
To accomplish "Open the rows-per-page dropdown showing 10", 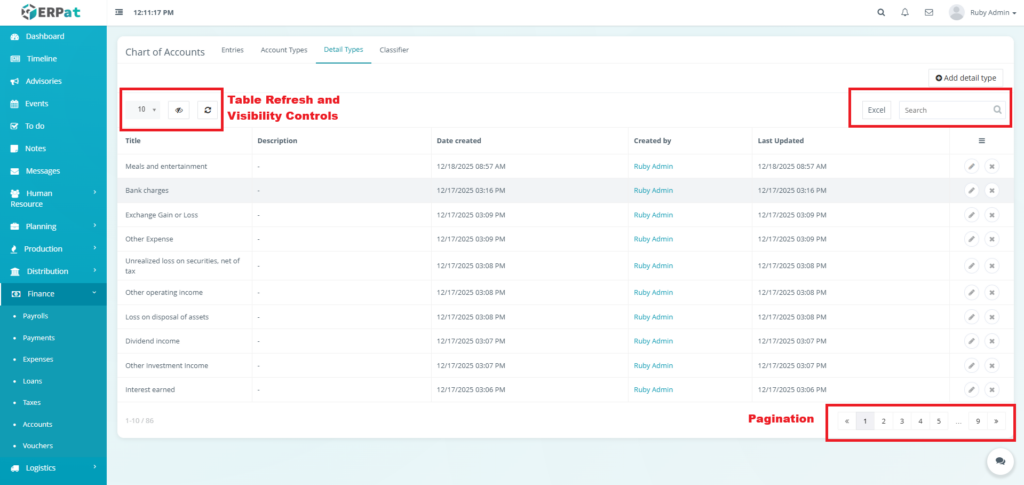I will pyautogui.click(x=146, y=110).
